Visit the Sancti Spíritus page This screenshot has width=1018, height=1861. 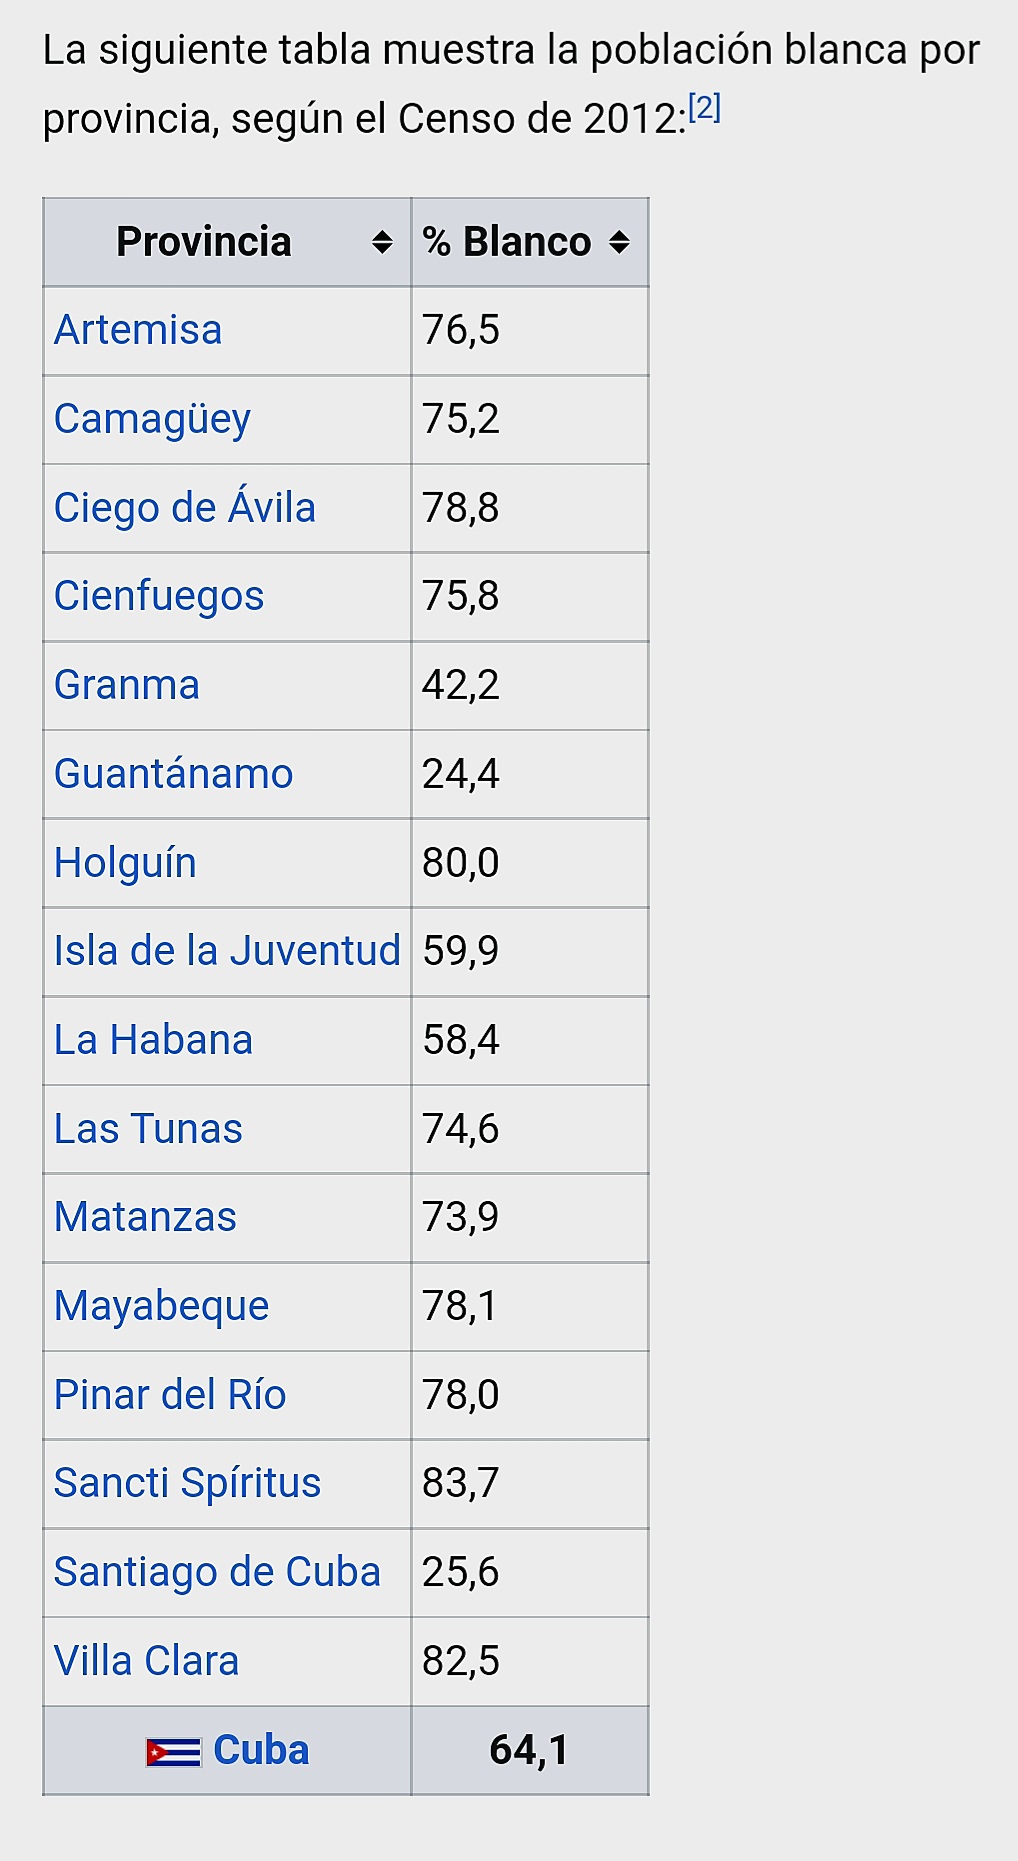[187, 1483]
